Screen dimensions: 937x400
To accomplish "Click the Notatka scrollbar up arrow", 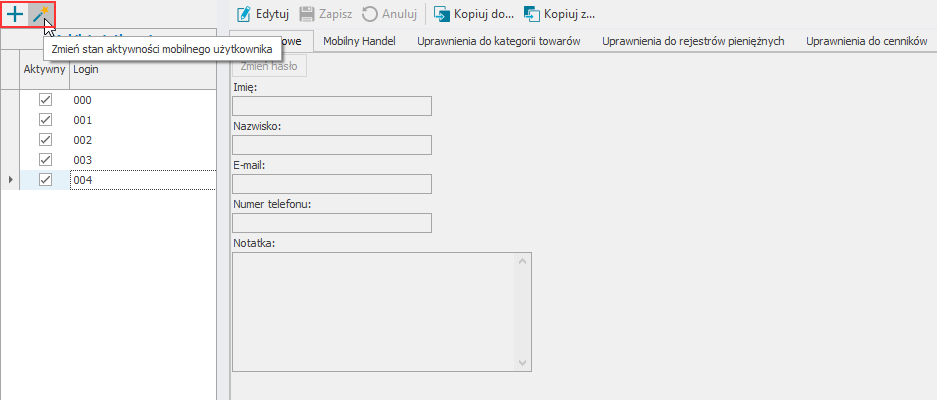I will click(521, 261).
